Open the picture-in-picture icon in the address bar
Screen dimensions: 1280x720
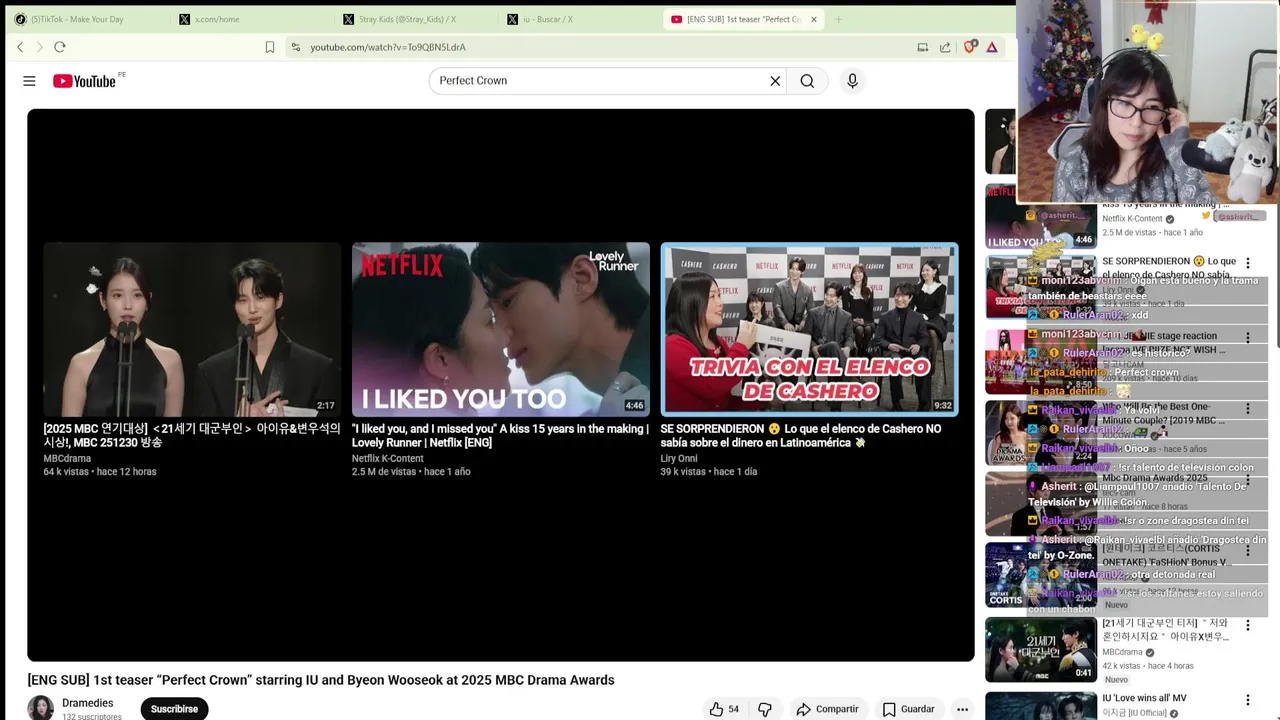[923, 47]
